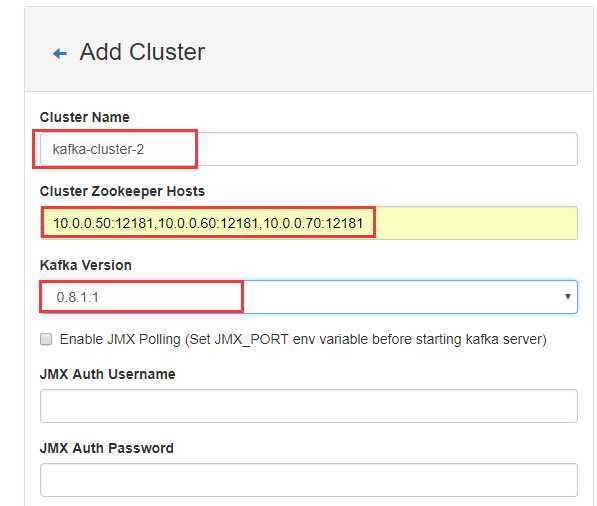Go back using the blue arrow icon
The image size is (597, 506).
[x=60, y=53]
